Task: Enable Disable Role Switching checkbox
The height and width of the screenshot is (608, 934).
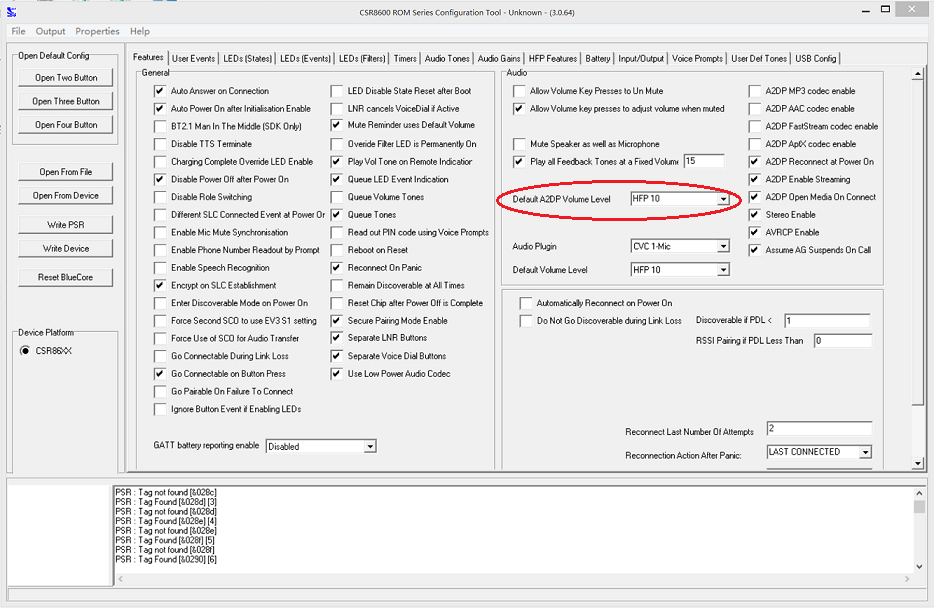Action: 160,197
